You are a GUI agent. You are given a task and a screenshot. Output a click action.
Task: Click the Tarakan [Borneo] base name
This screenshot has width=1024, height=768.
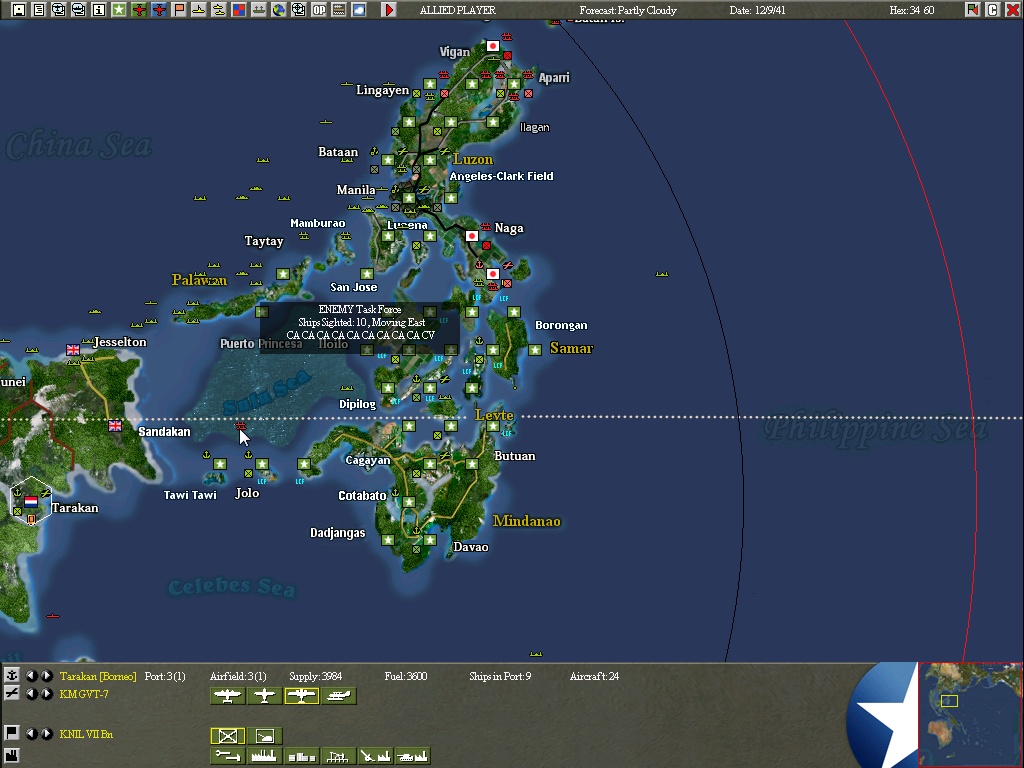coord(98,676)
